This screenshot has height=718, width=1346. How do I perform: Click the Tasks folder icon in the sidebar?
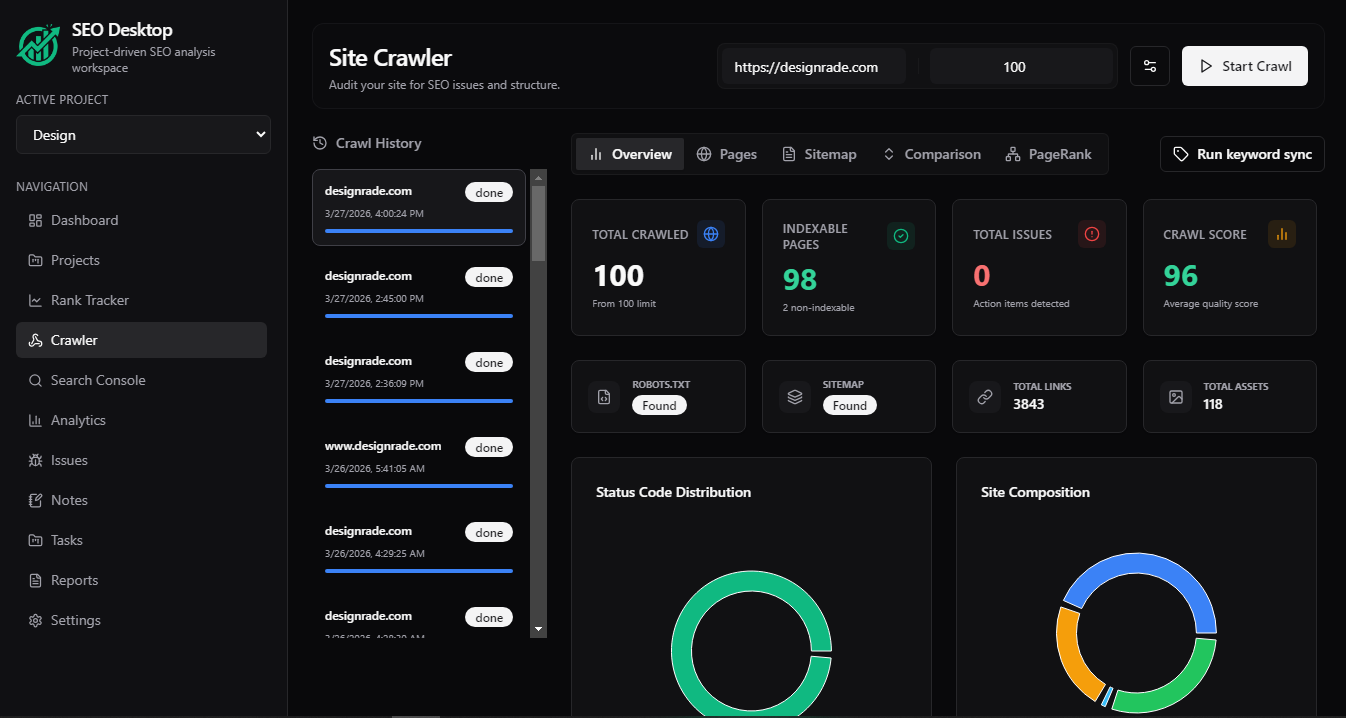click(35, 540)
